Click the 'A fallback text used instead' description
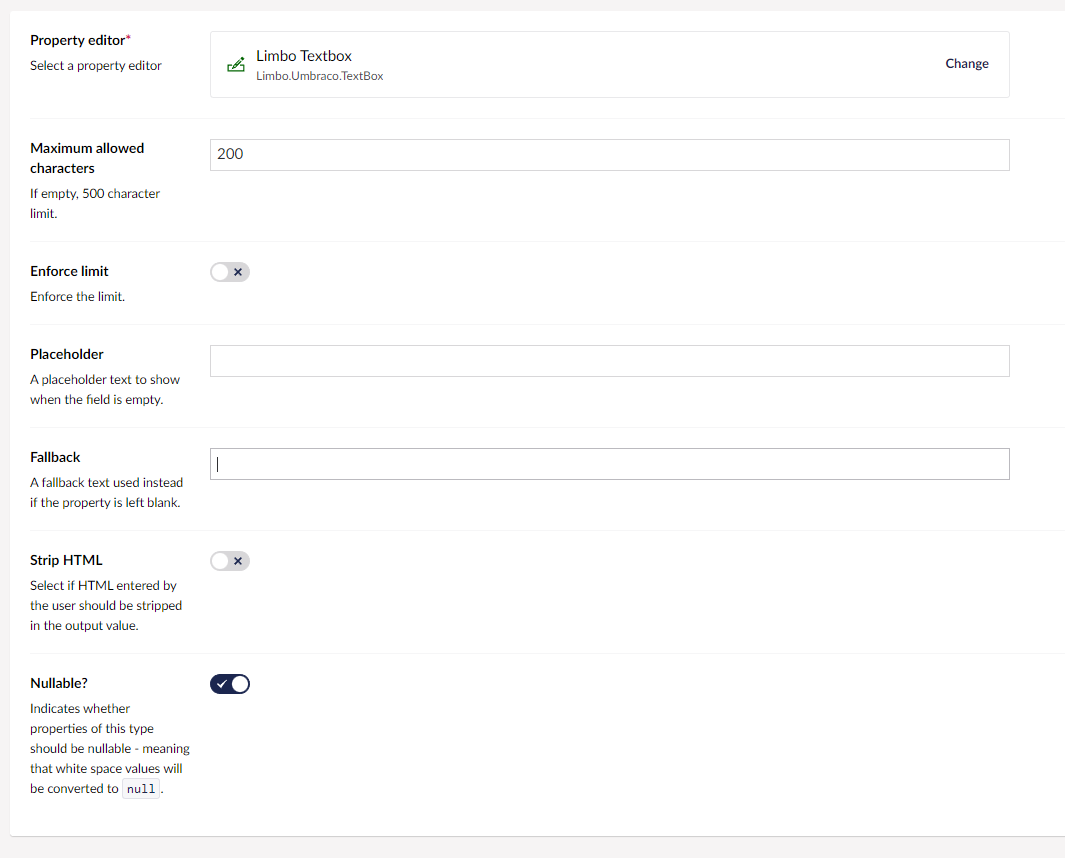 (107, 493)
